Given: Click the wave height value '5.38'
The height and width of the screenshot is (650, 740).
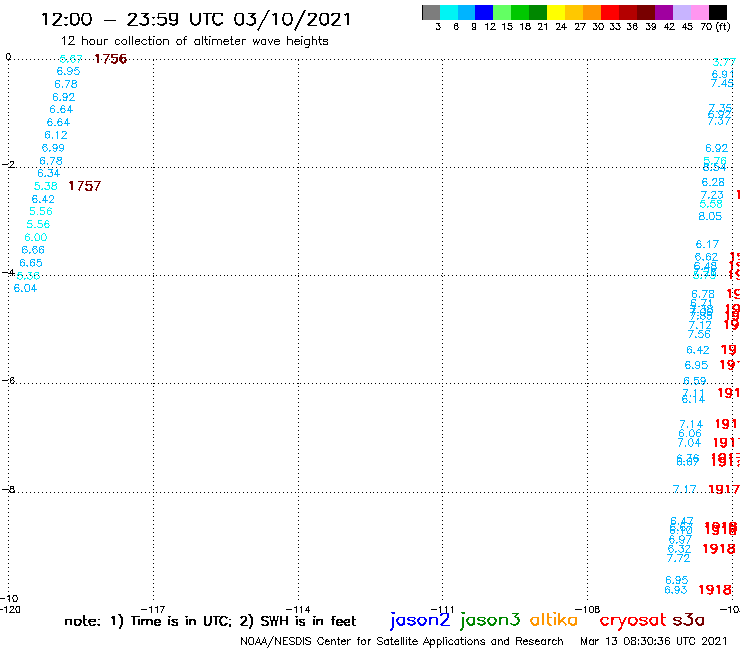Looking at the screenshot, I should click(46, 186).
